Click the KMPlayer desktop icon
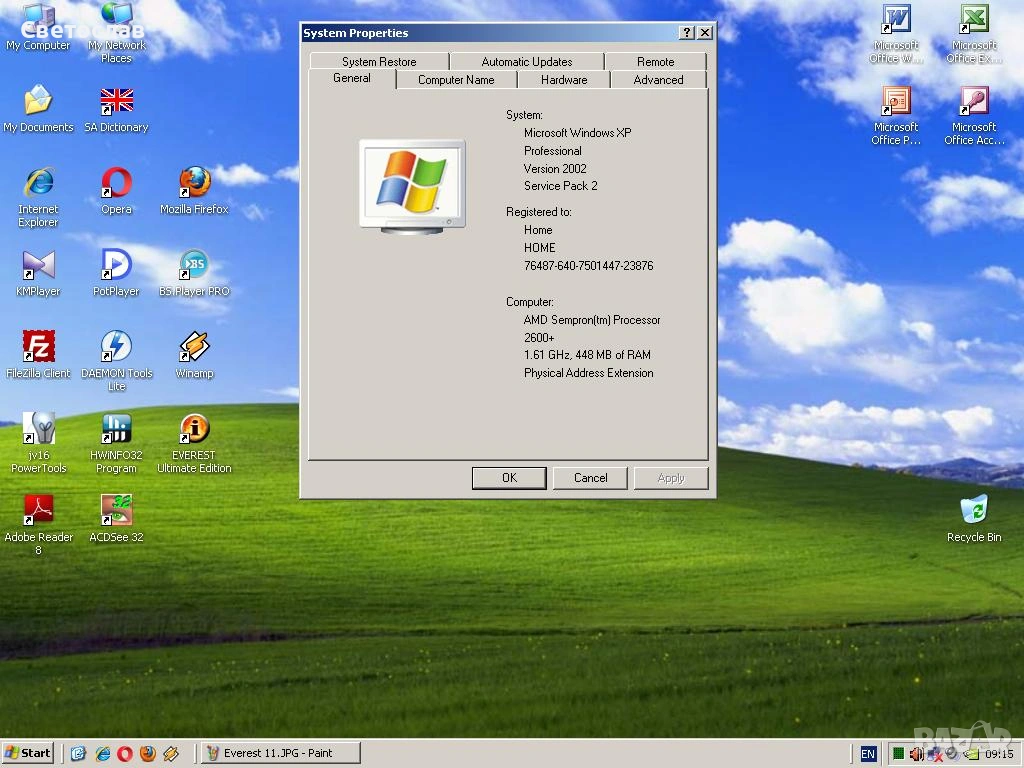Screen dimensions: 1024x768 tap(38, 265)
